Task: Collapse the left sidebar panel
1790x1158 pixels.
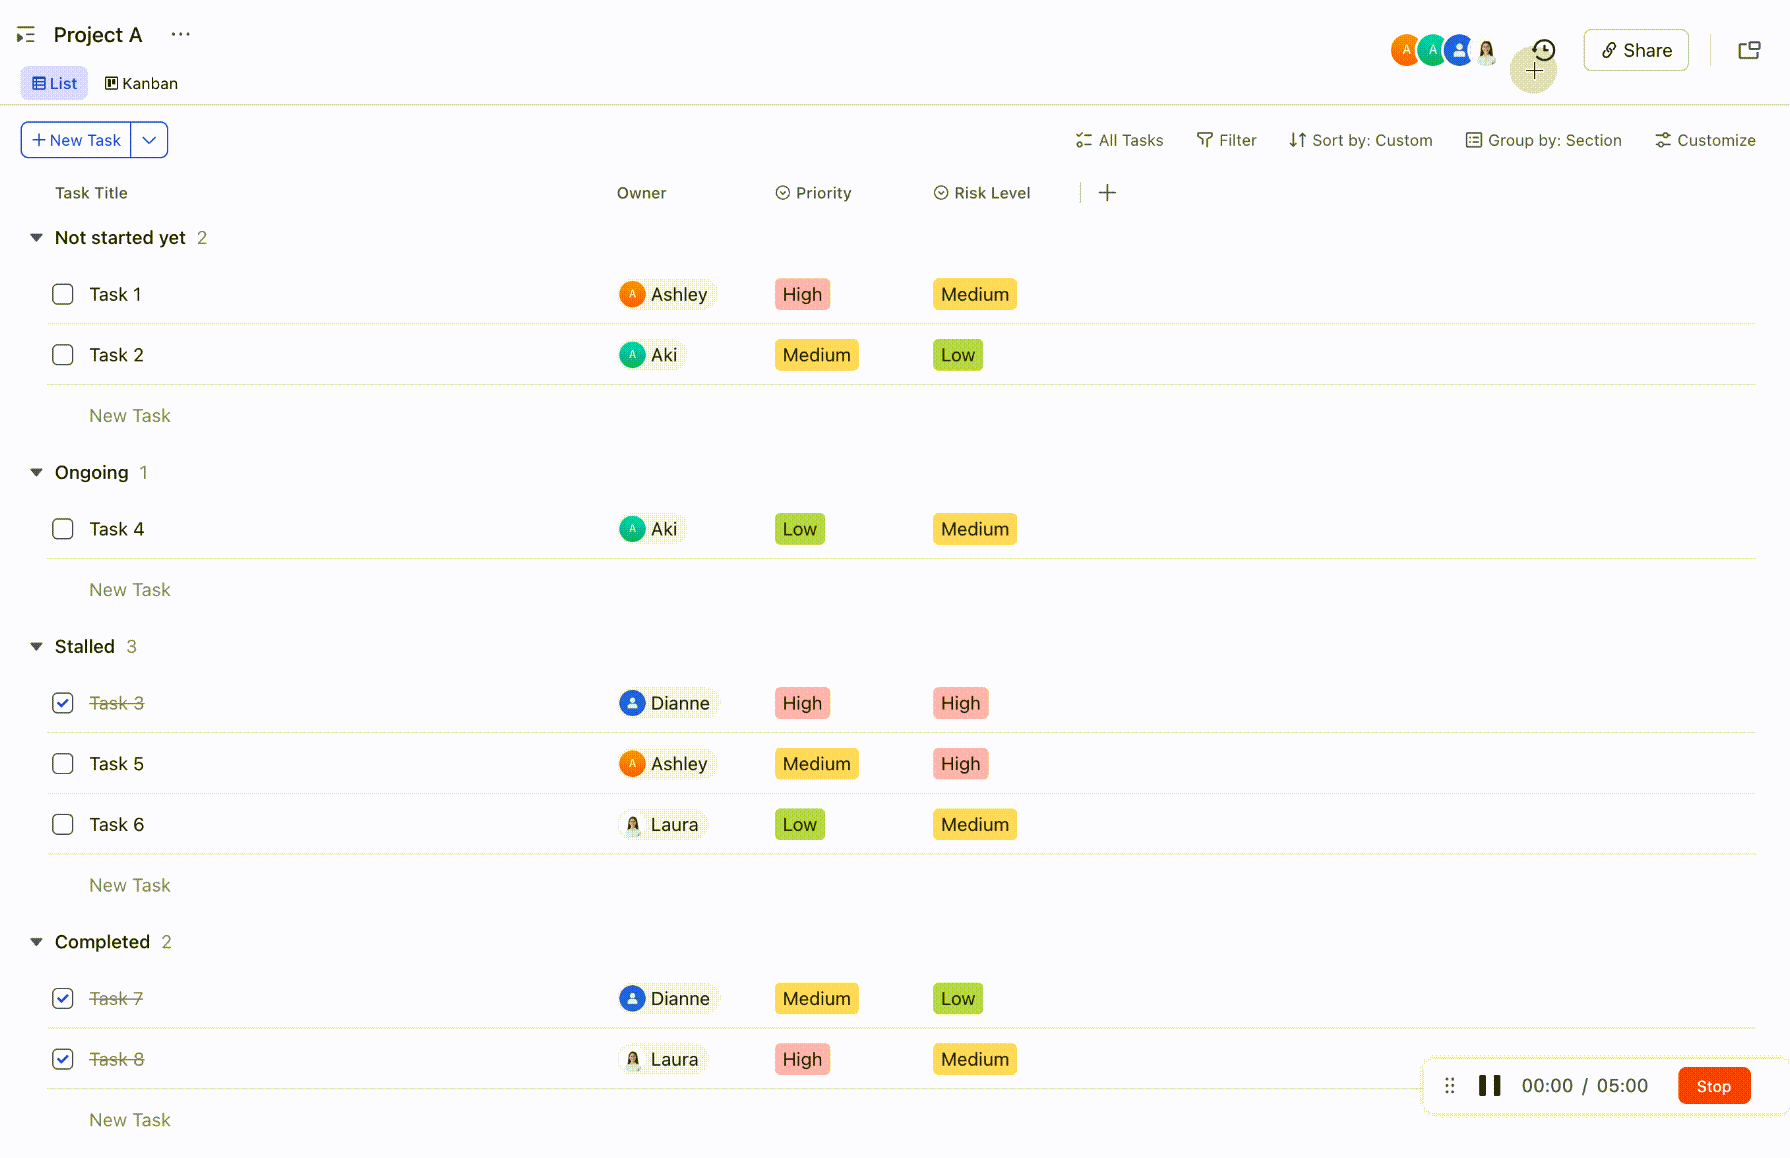Action: 25,33
